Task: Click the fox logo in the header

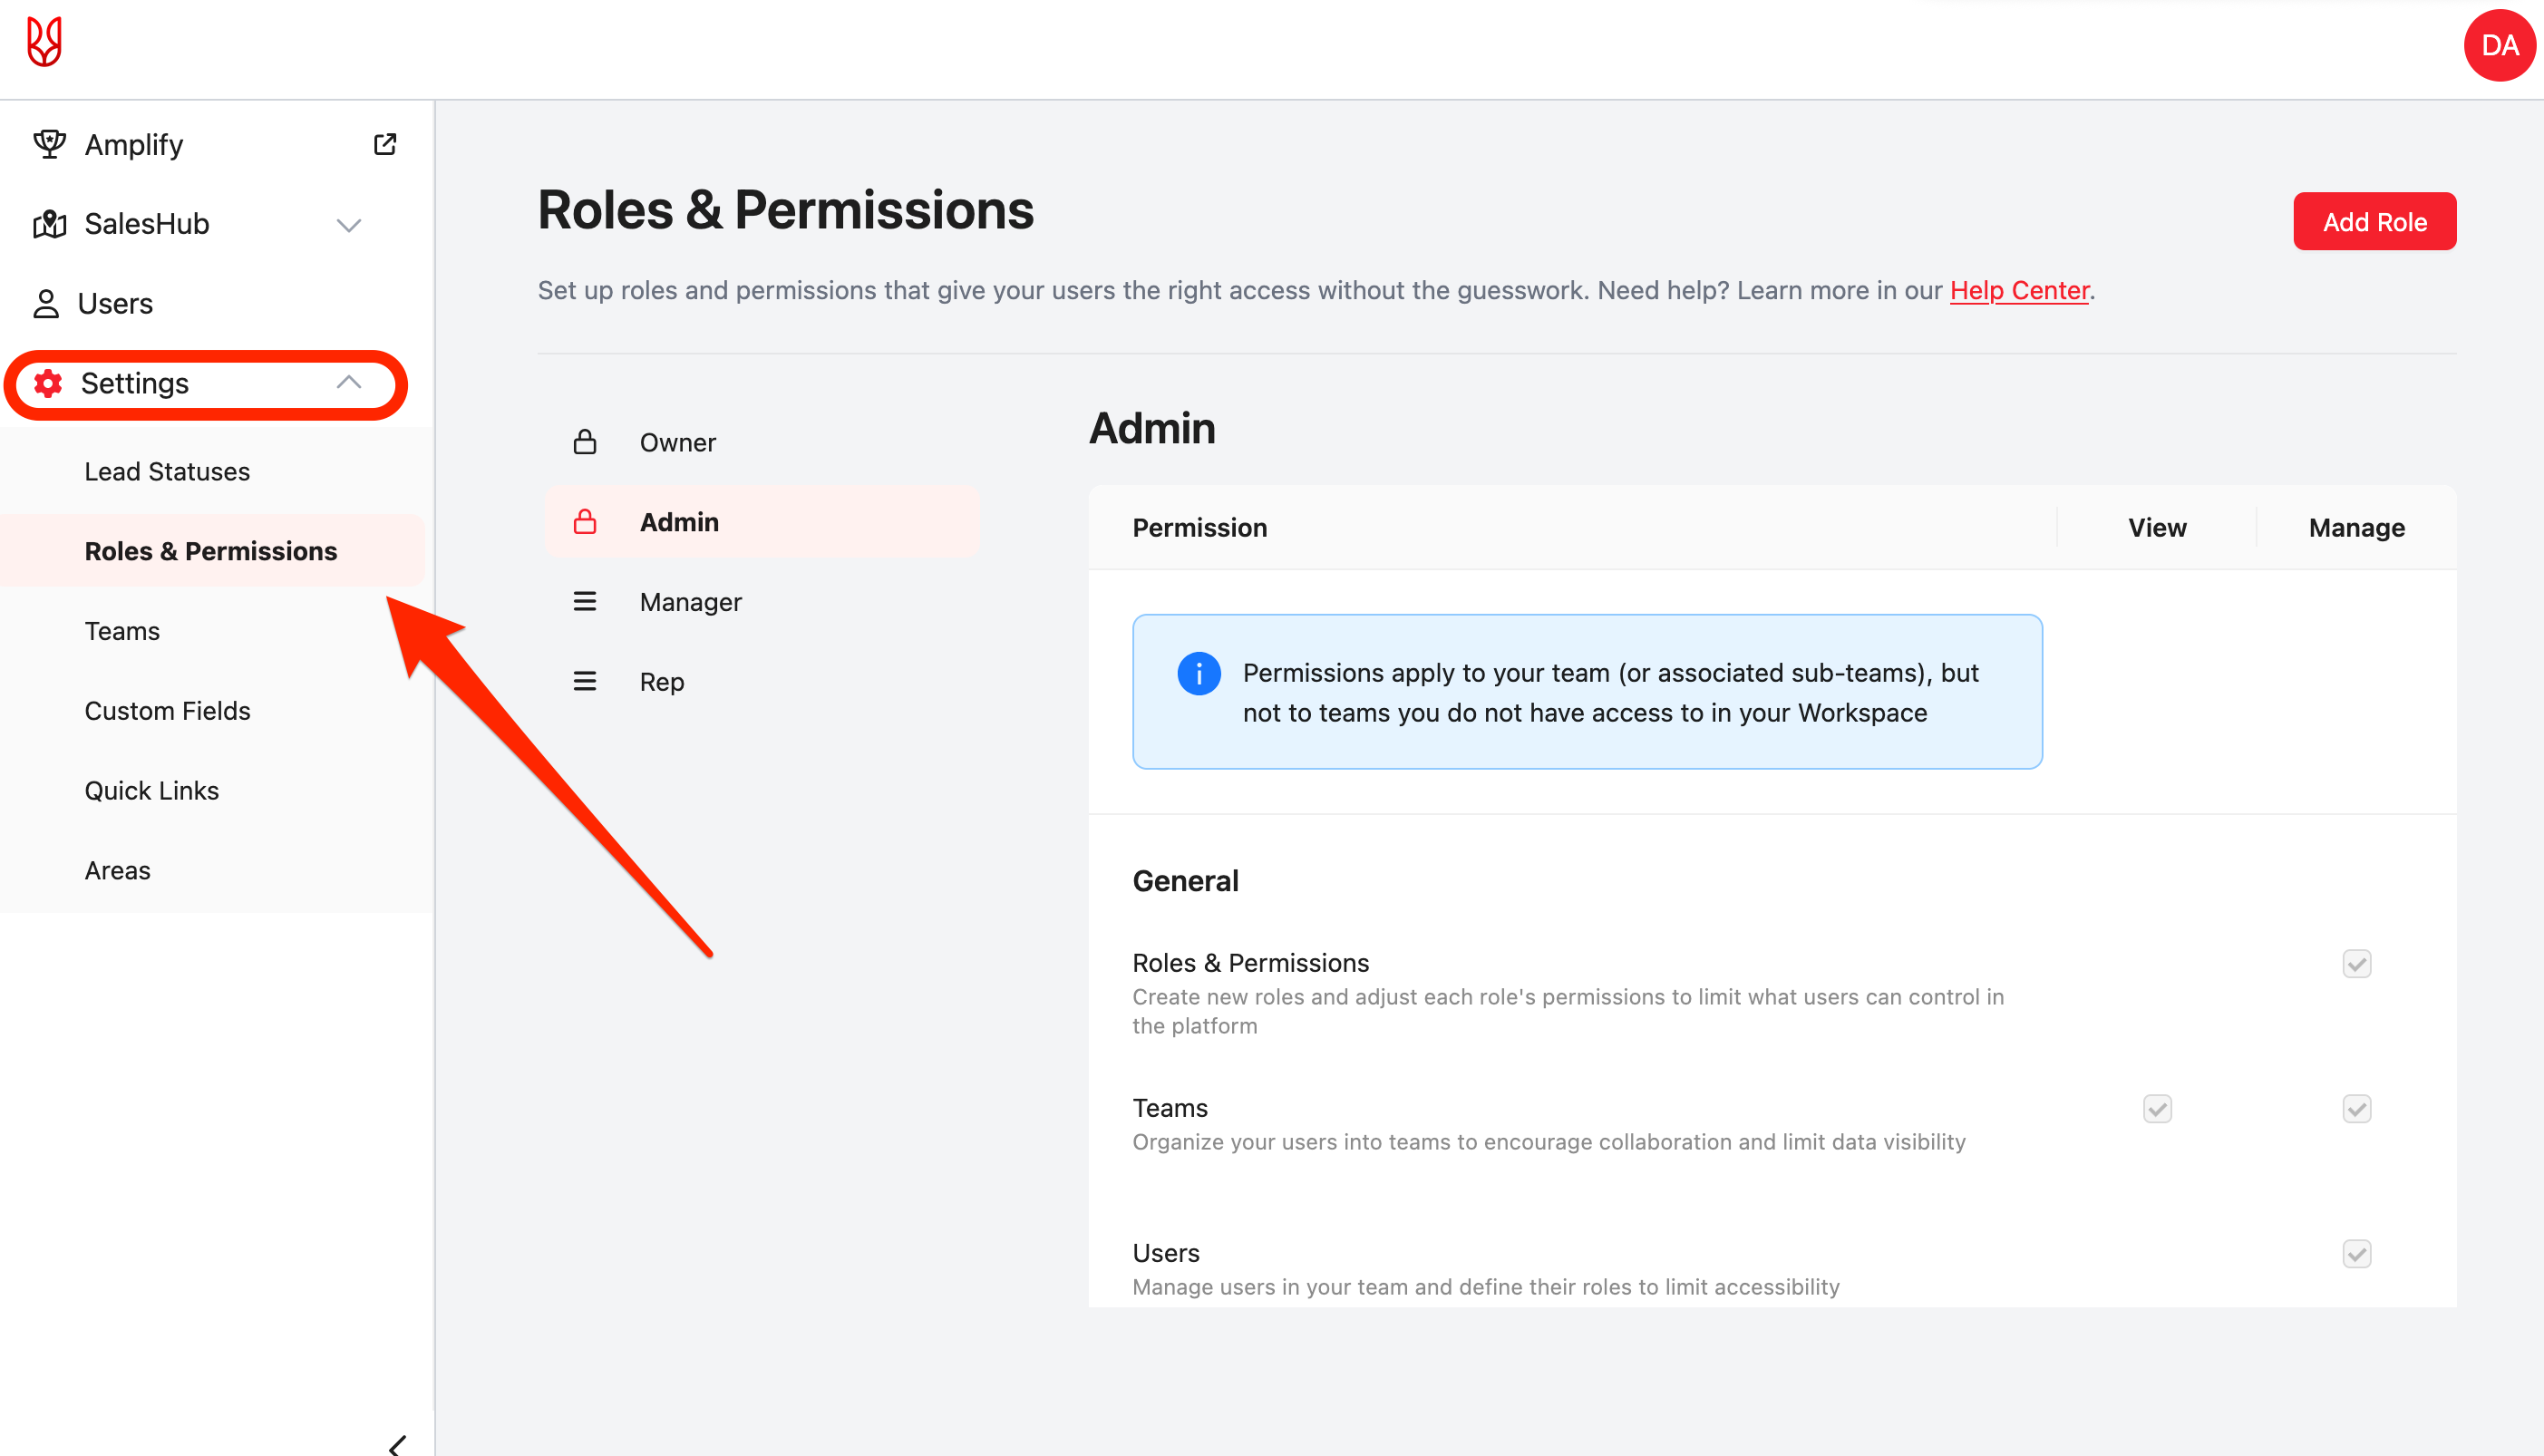Action: (44, 42)
